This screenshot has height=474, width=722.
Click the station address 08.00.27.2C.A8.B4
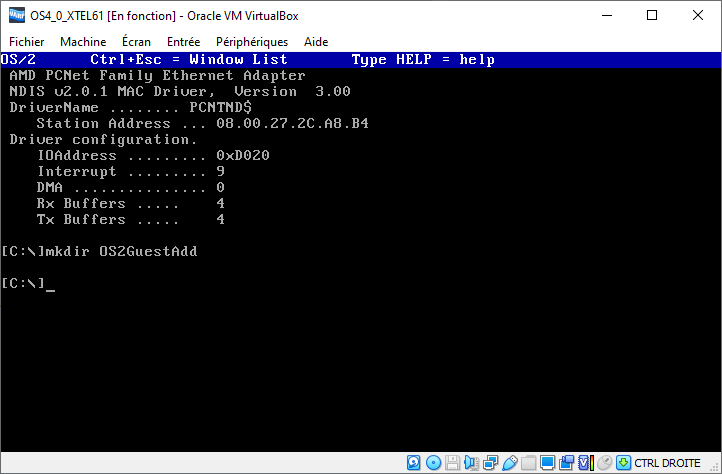pyautogui.click(x=292, y=123)
